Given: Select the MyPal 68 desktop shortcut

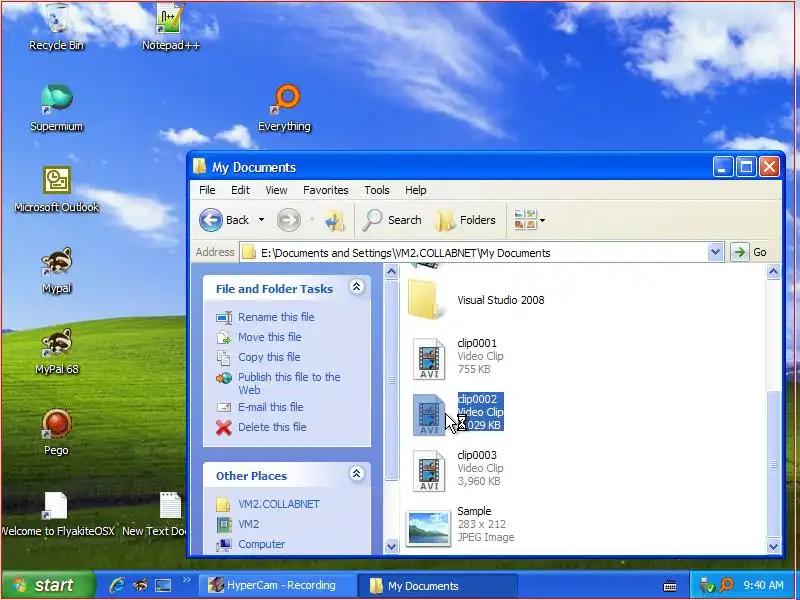Looking at the screenshot, I should pos(57,351).
